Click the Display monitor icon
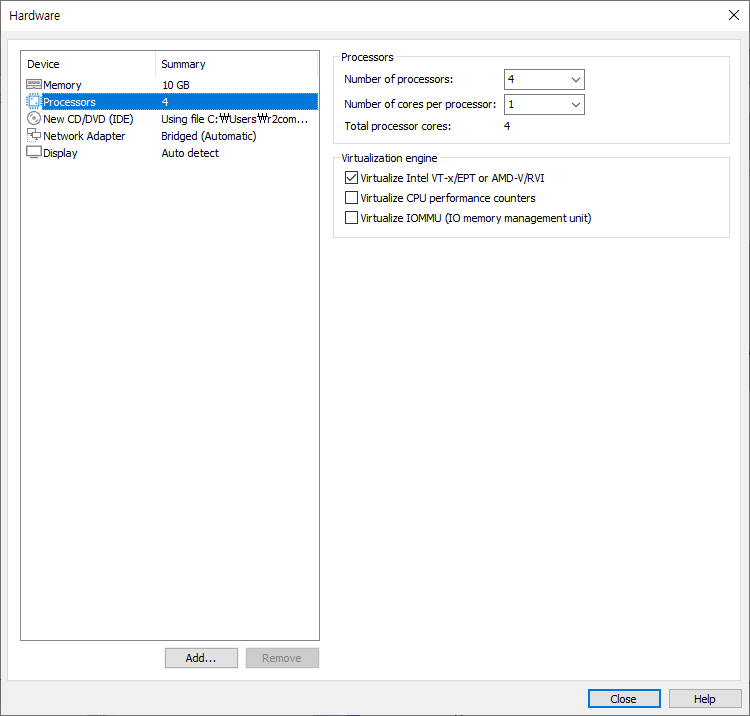750x716 pixels. click(33, 153)
